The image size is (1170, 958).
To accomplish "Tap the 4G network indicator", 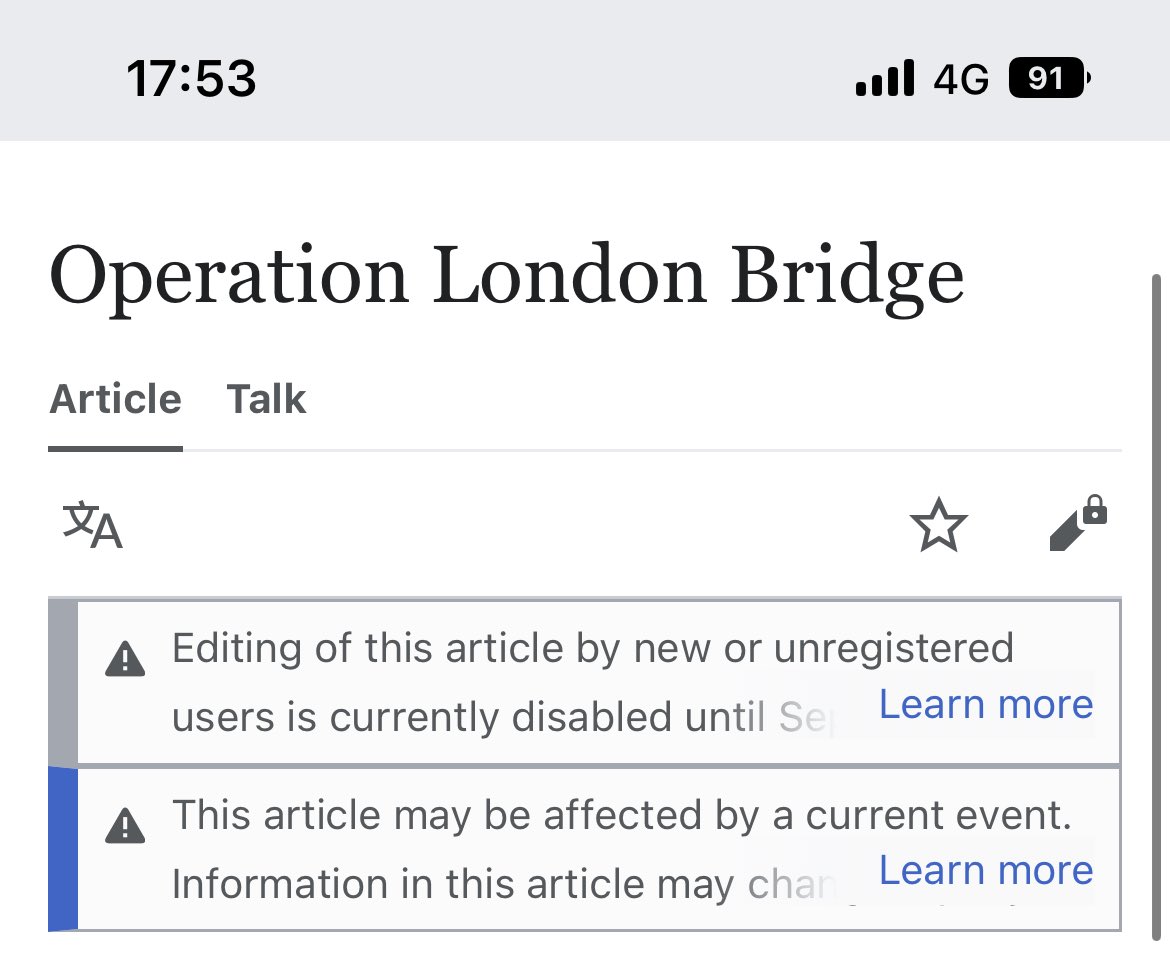I will pos(960,78).
